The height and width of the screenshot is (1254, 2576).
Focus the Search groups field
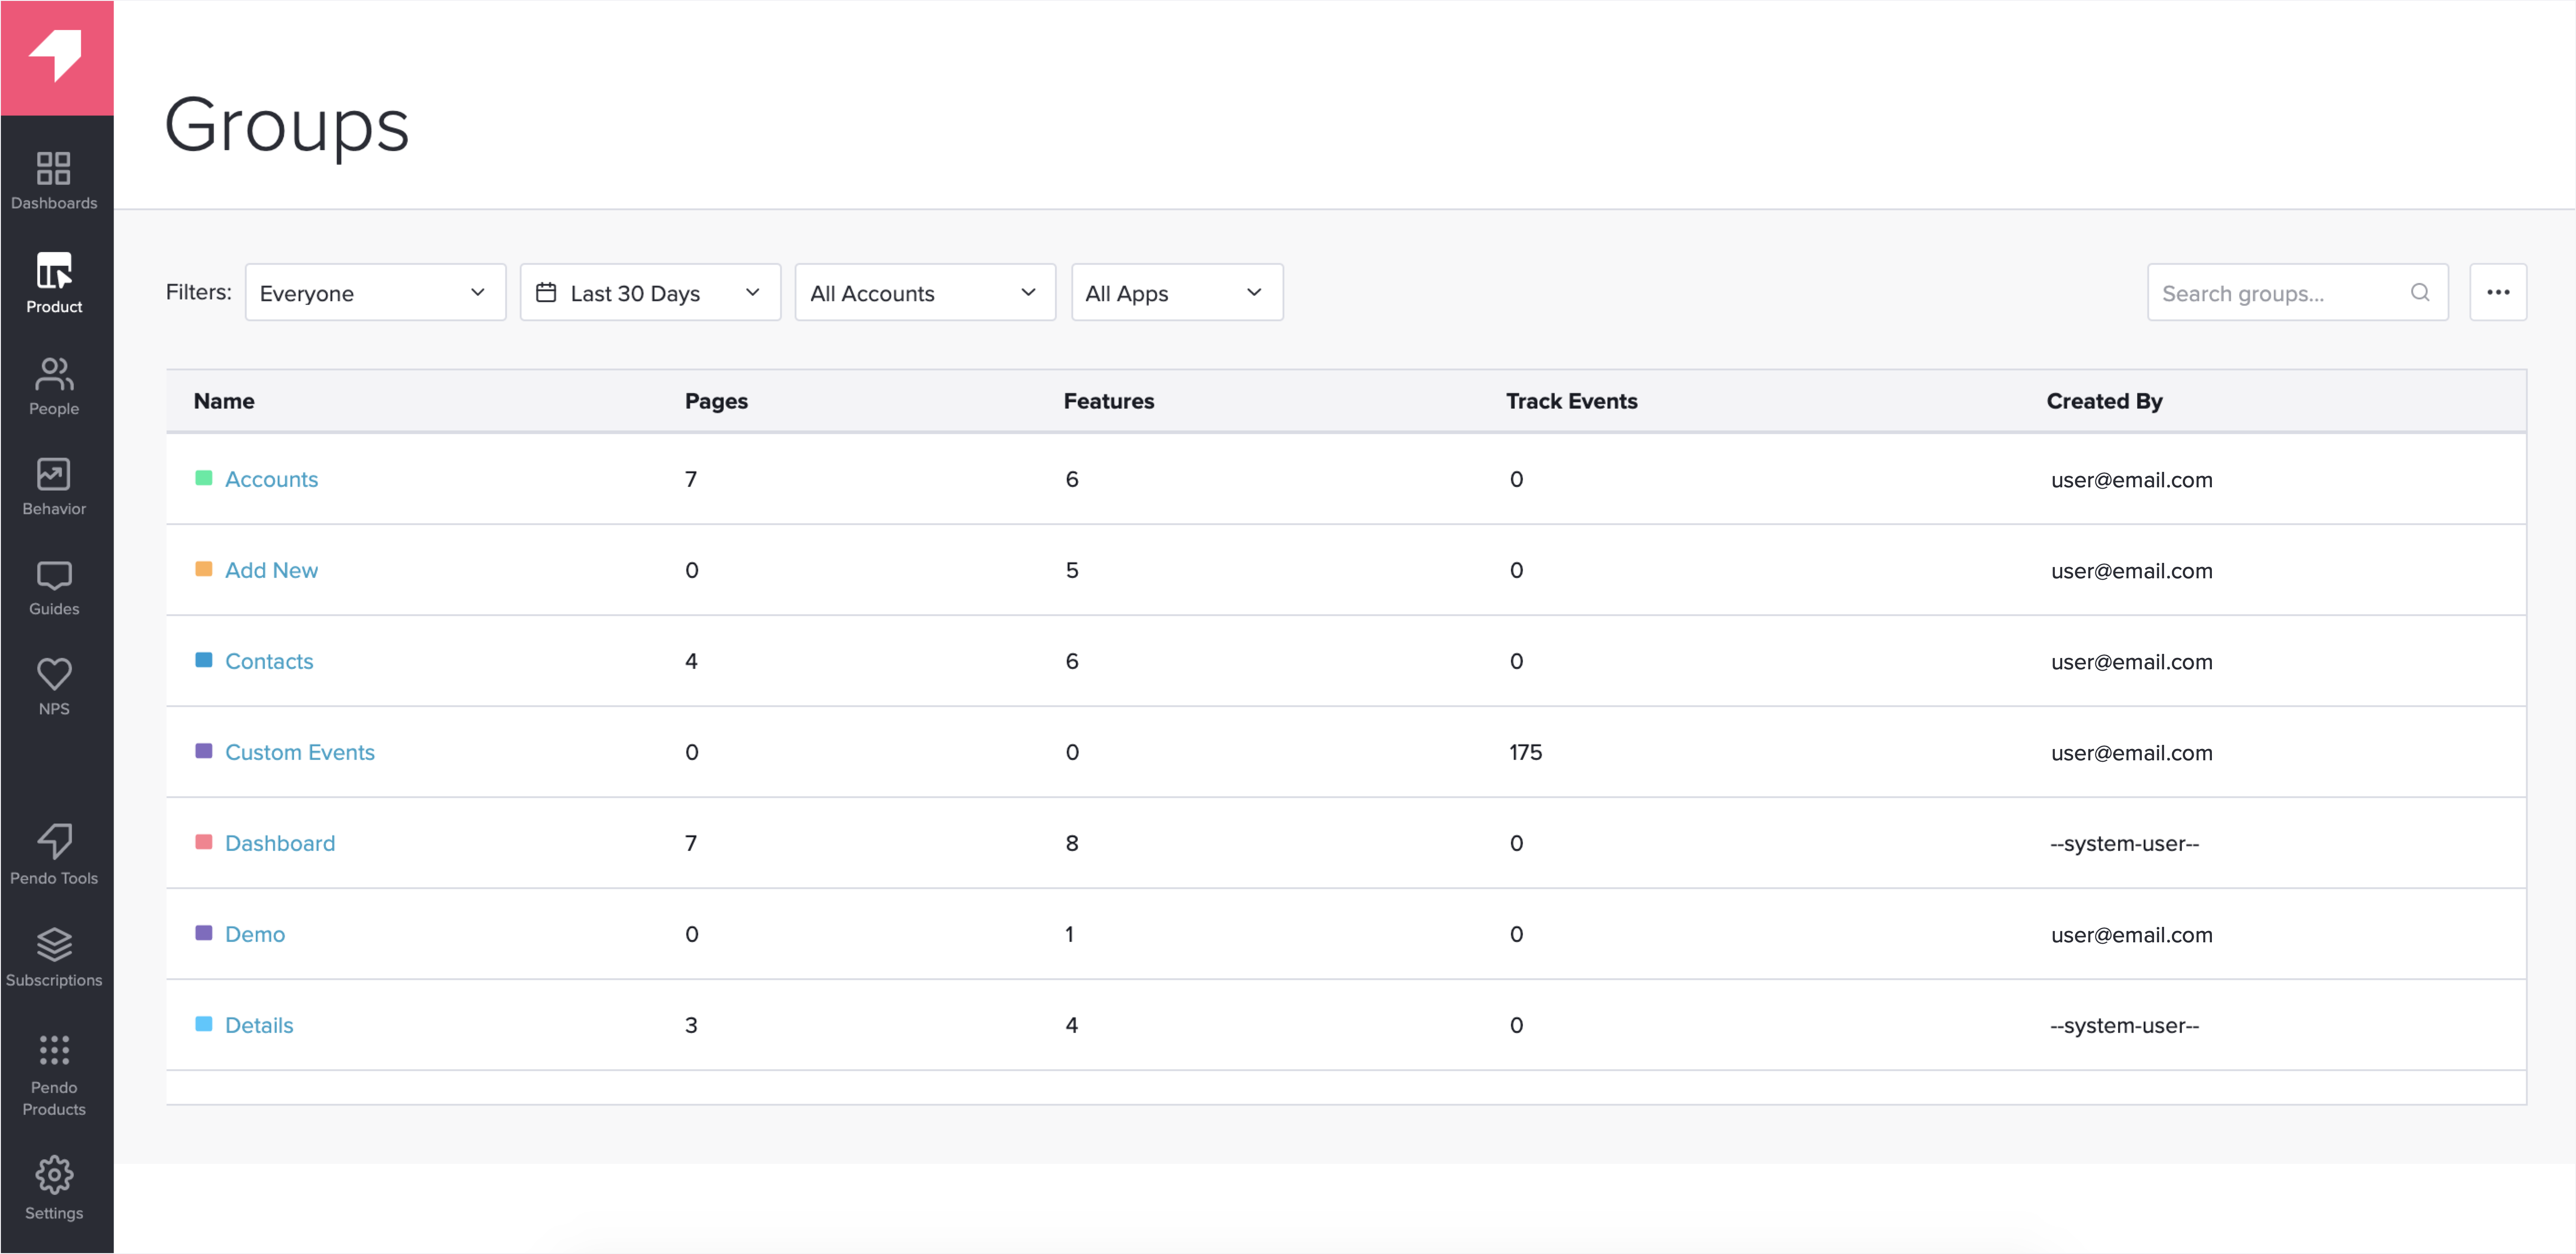point(2297,292)
